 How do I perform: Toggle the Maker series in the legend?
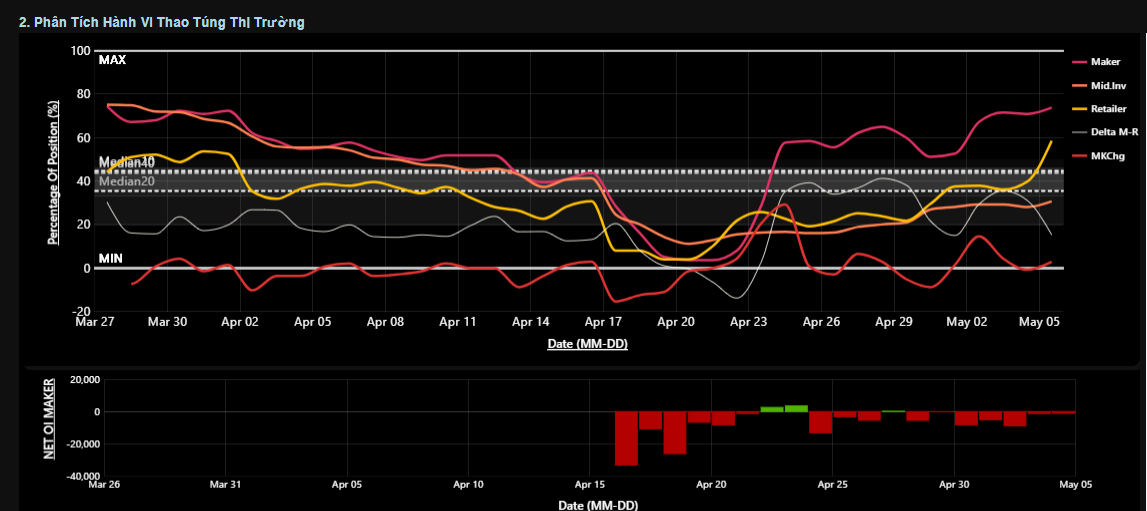[1105, 62]
